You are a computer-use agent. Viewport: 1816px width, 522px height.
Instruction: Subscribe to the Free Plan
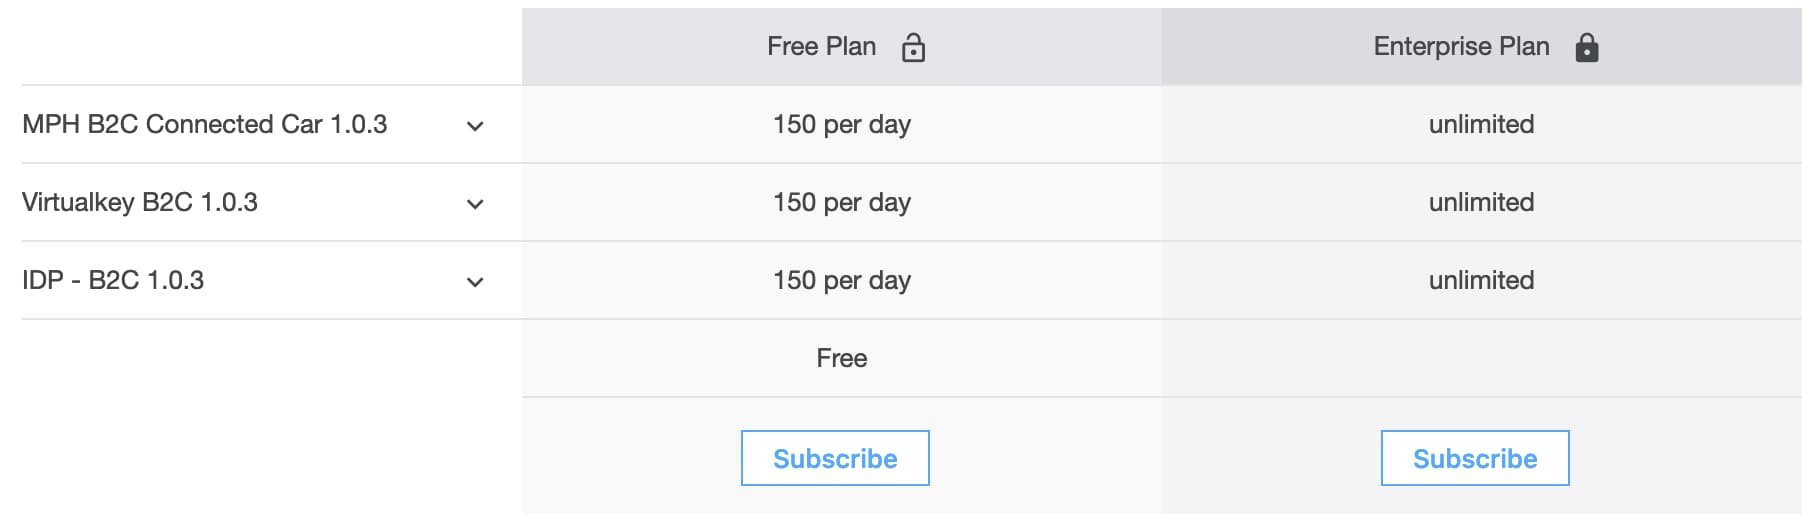coord(835,458)
